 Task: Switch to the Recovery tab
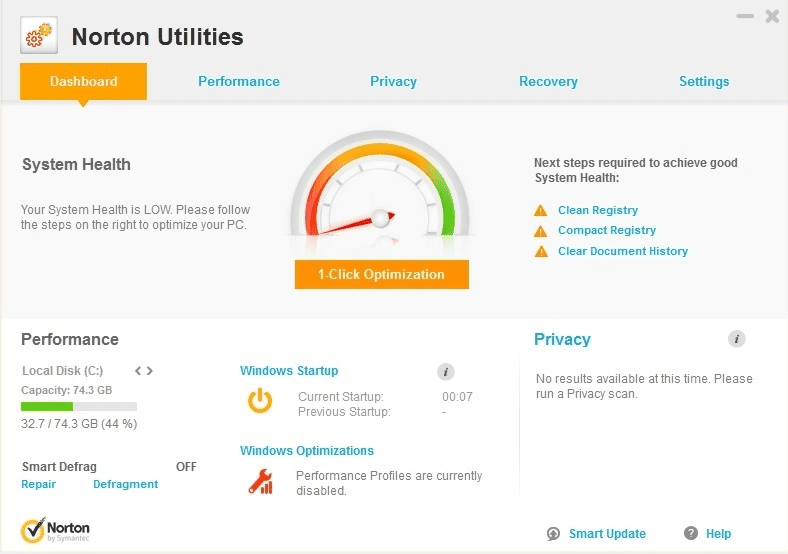pos(548,82)
